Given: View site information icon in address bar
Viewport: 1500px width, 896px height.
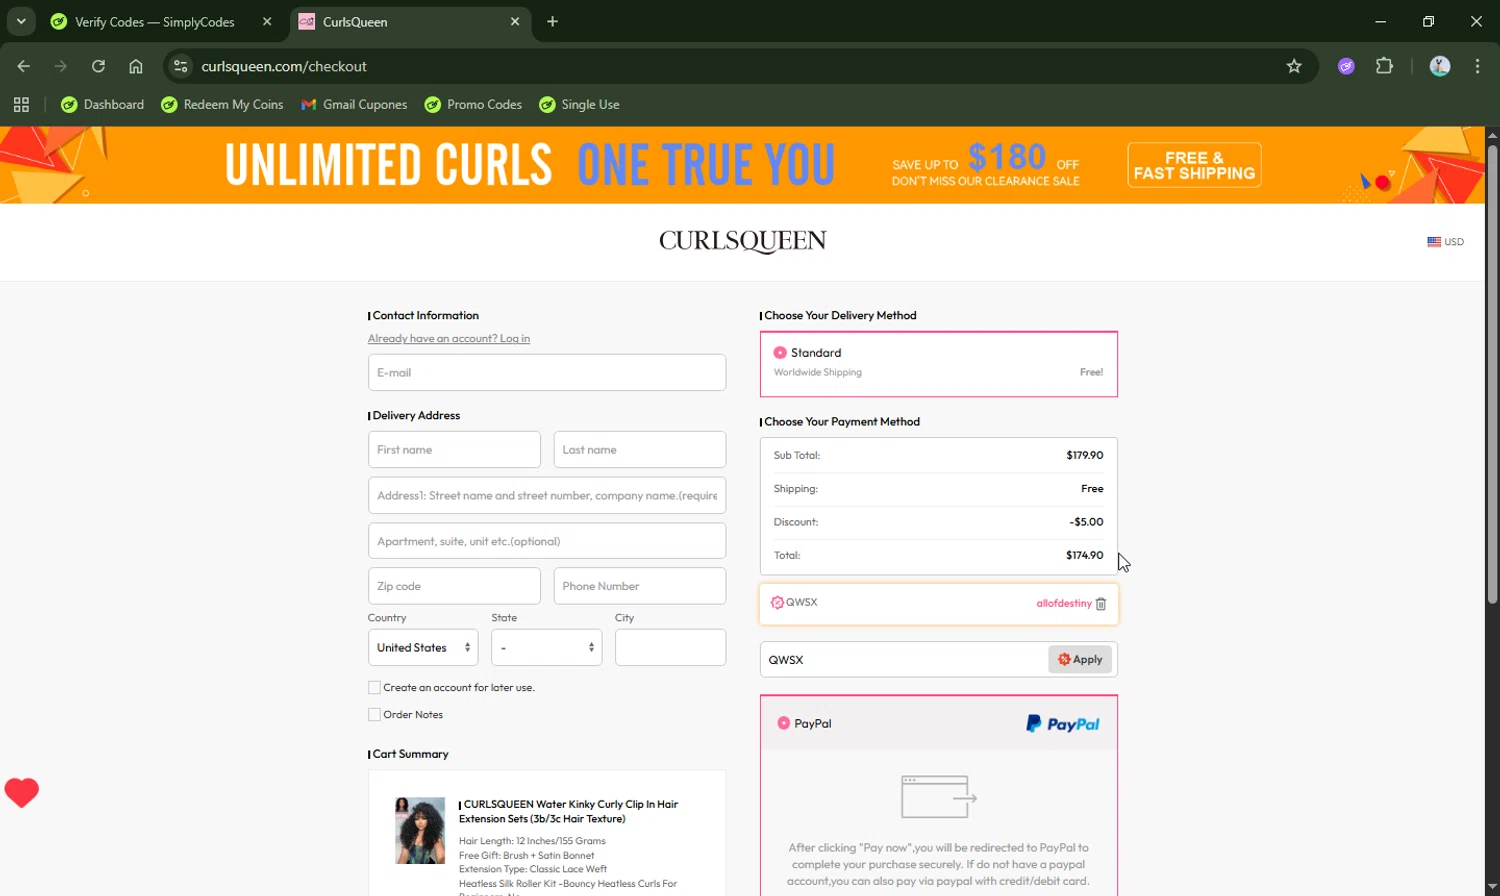Looking at the screenshot, I should coord(181,66).
